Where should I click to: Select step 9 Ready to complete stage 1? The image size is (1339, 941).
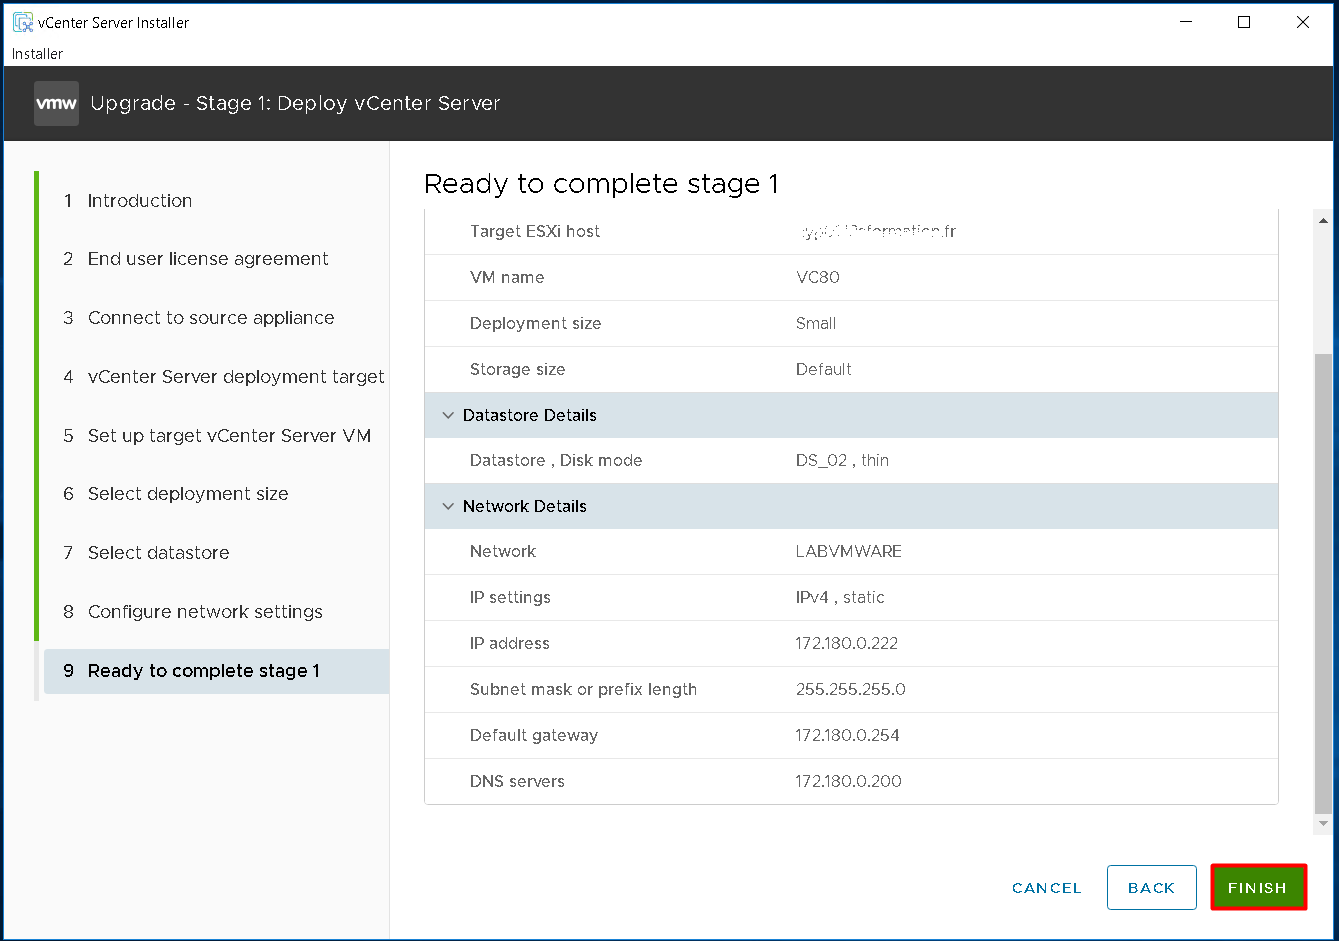tap(216, 671)
